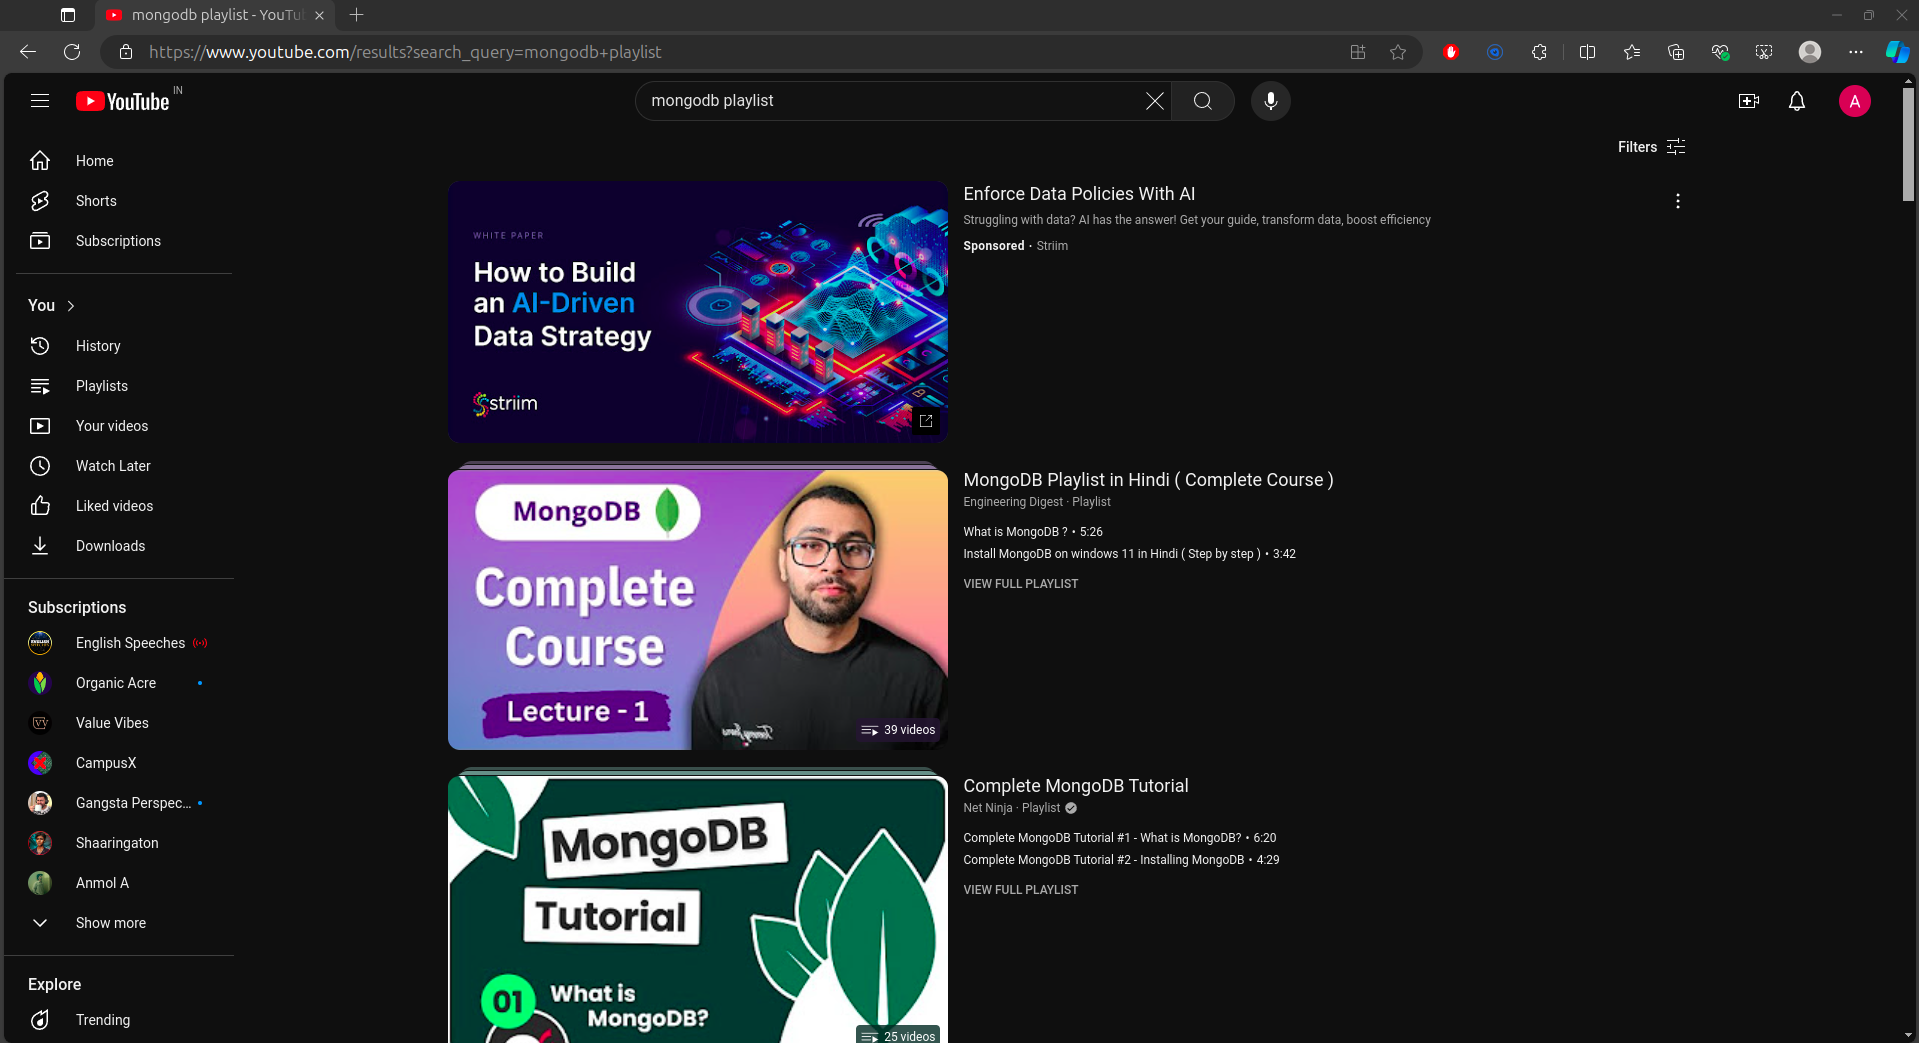Open the YouTube home icon

(x=40, y=160)
